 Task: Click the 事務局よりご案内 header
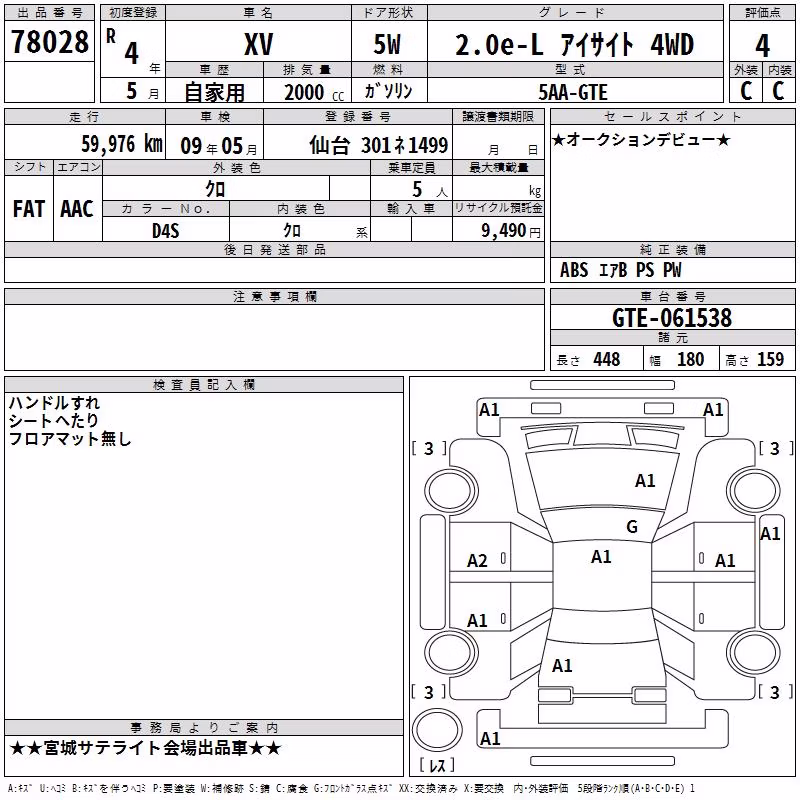tap(204, 728)
